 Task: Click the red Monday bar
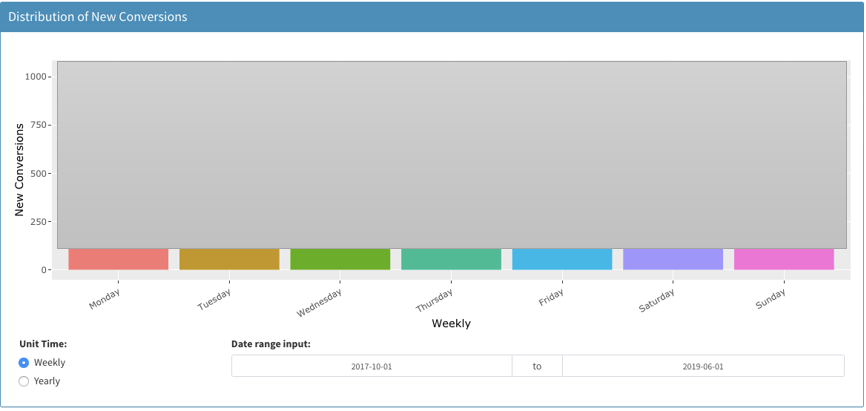(118, 259)
